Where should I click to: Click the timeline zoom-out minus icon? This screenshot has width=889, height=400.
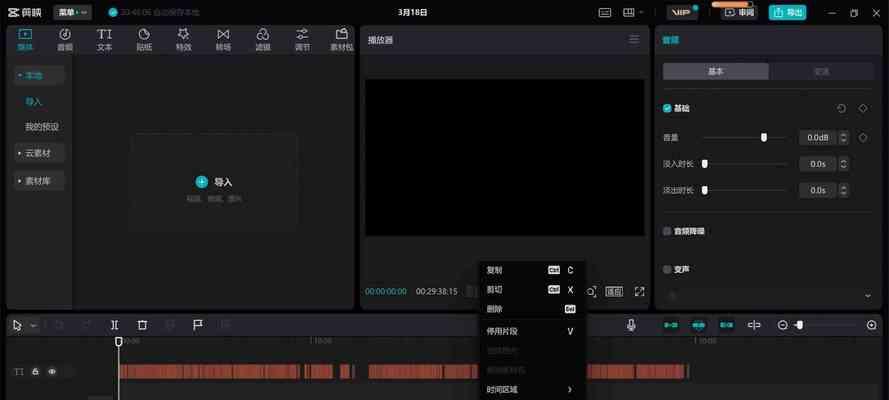tap(782, 325)
